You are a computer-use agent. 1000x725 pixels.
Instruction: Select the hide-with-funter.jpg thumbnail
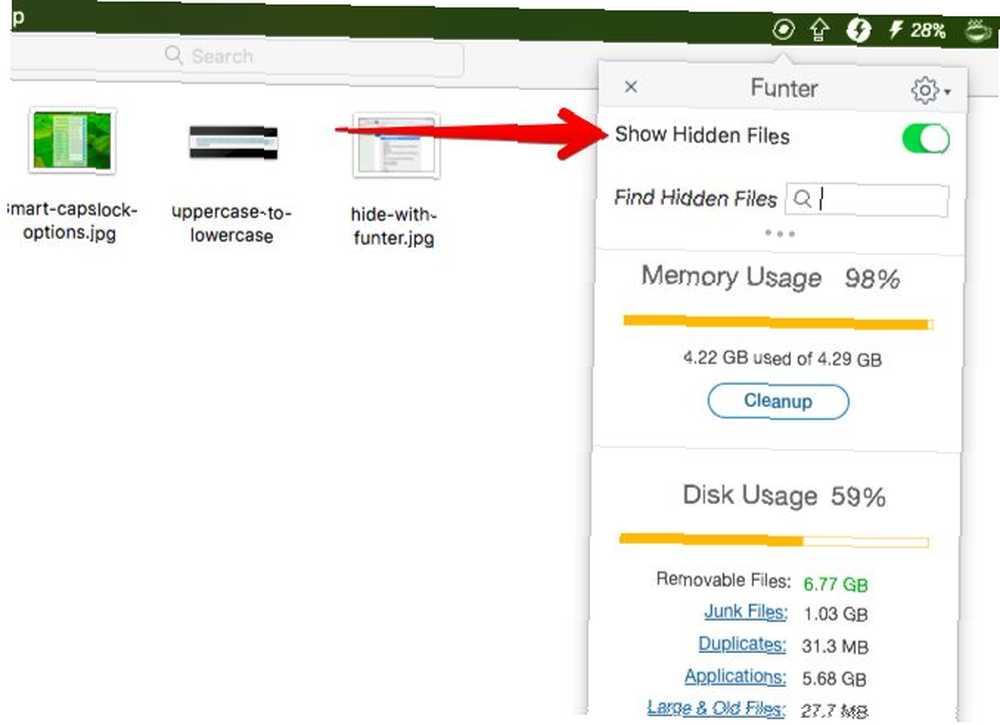coord(395,145)
